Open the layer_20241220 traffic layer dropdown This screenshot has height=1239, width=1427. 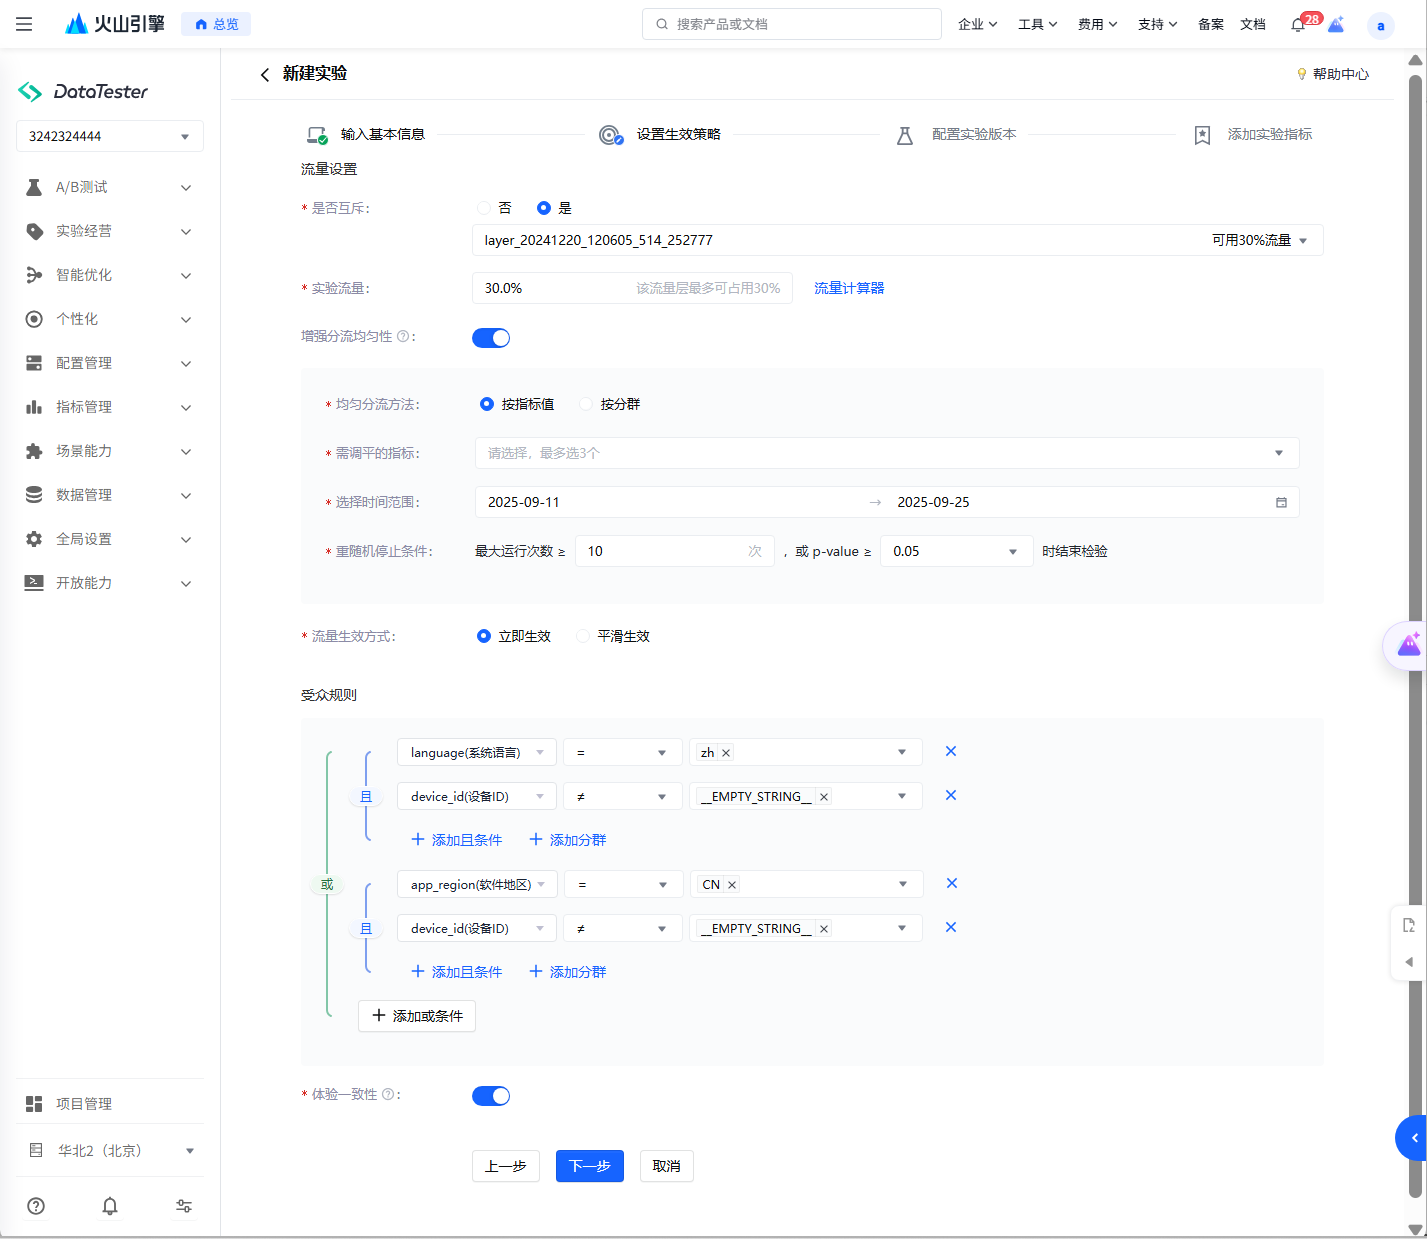(897, 240)
